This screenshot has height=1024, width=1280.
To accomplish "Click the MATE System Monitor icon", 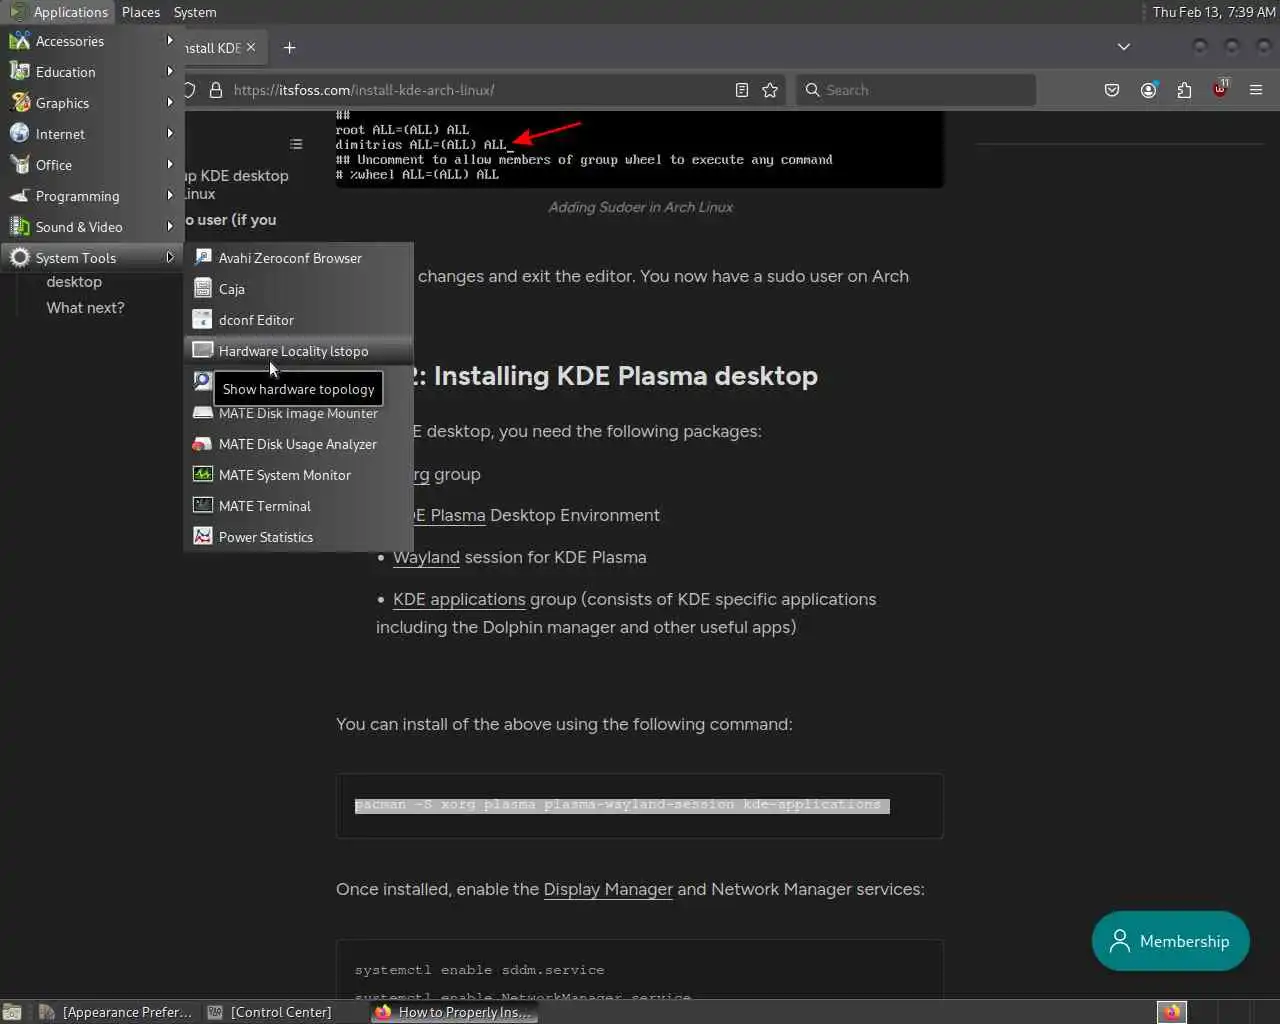I will [203, 475].
